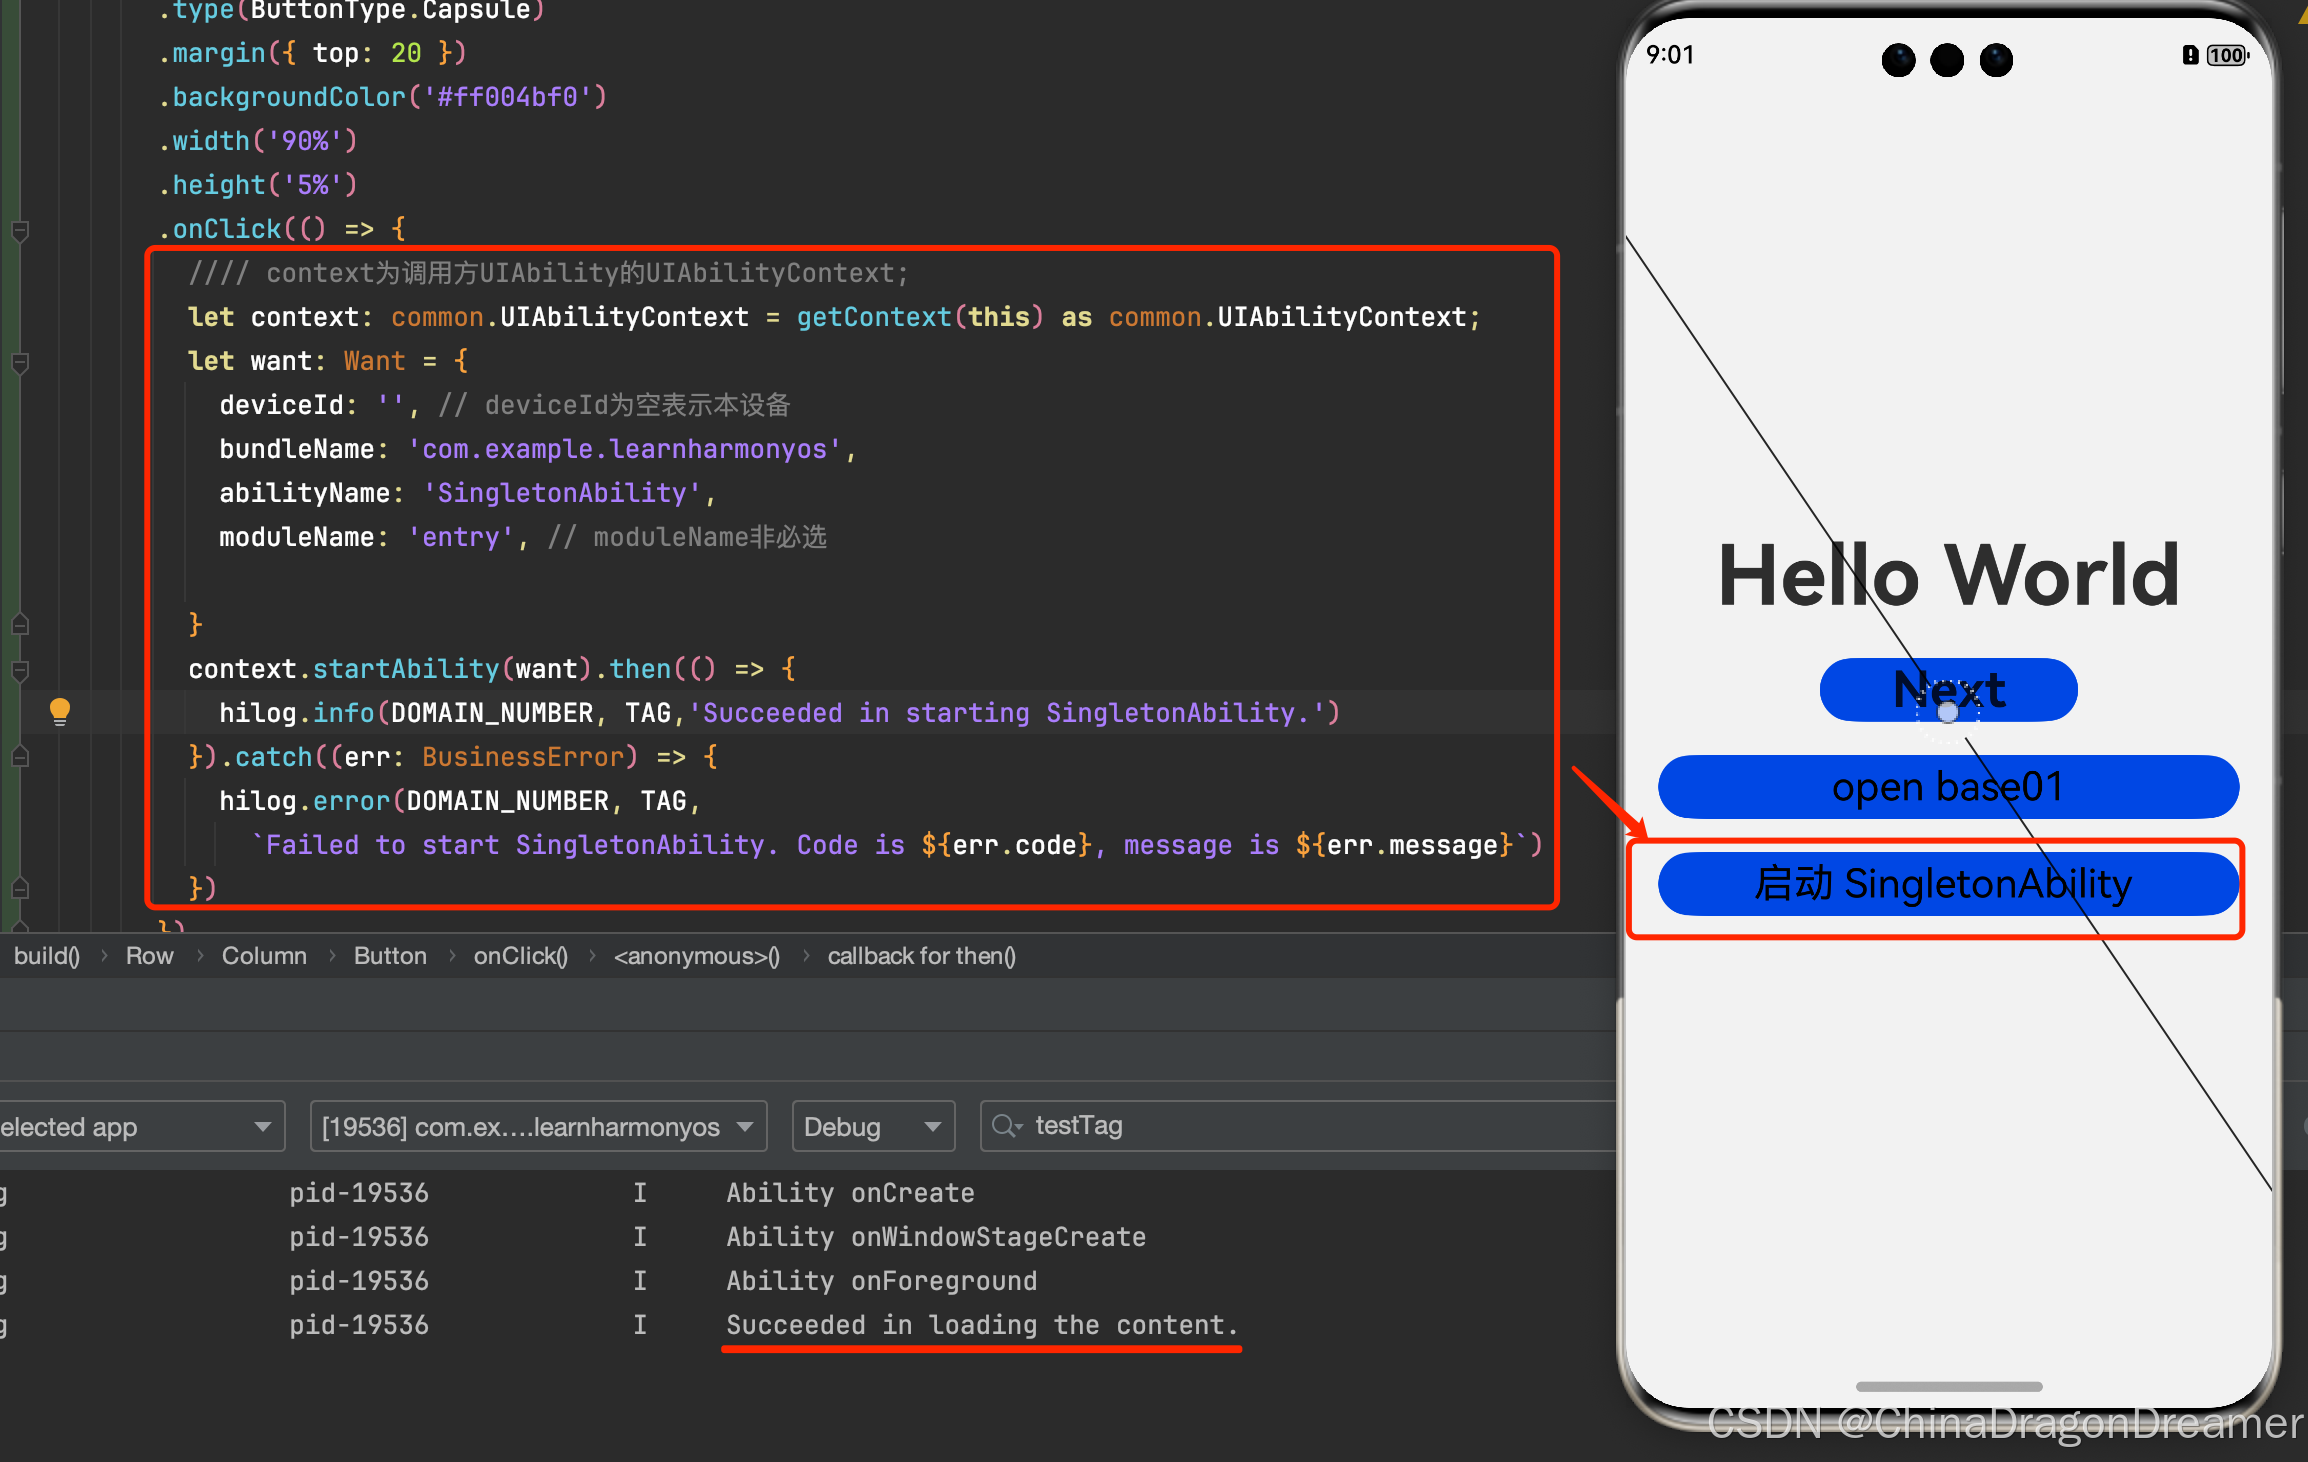This screenshot has width=2308, height=1462.
Task: Click the Button breadcrumb entry
Action: pyautogui.click(x=390, y=956)
